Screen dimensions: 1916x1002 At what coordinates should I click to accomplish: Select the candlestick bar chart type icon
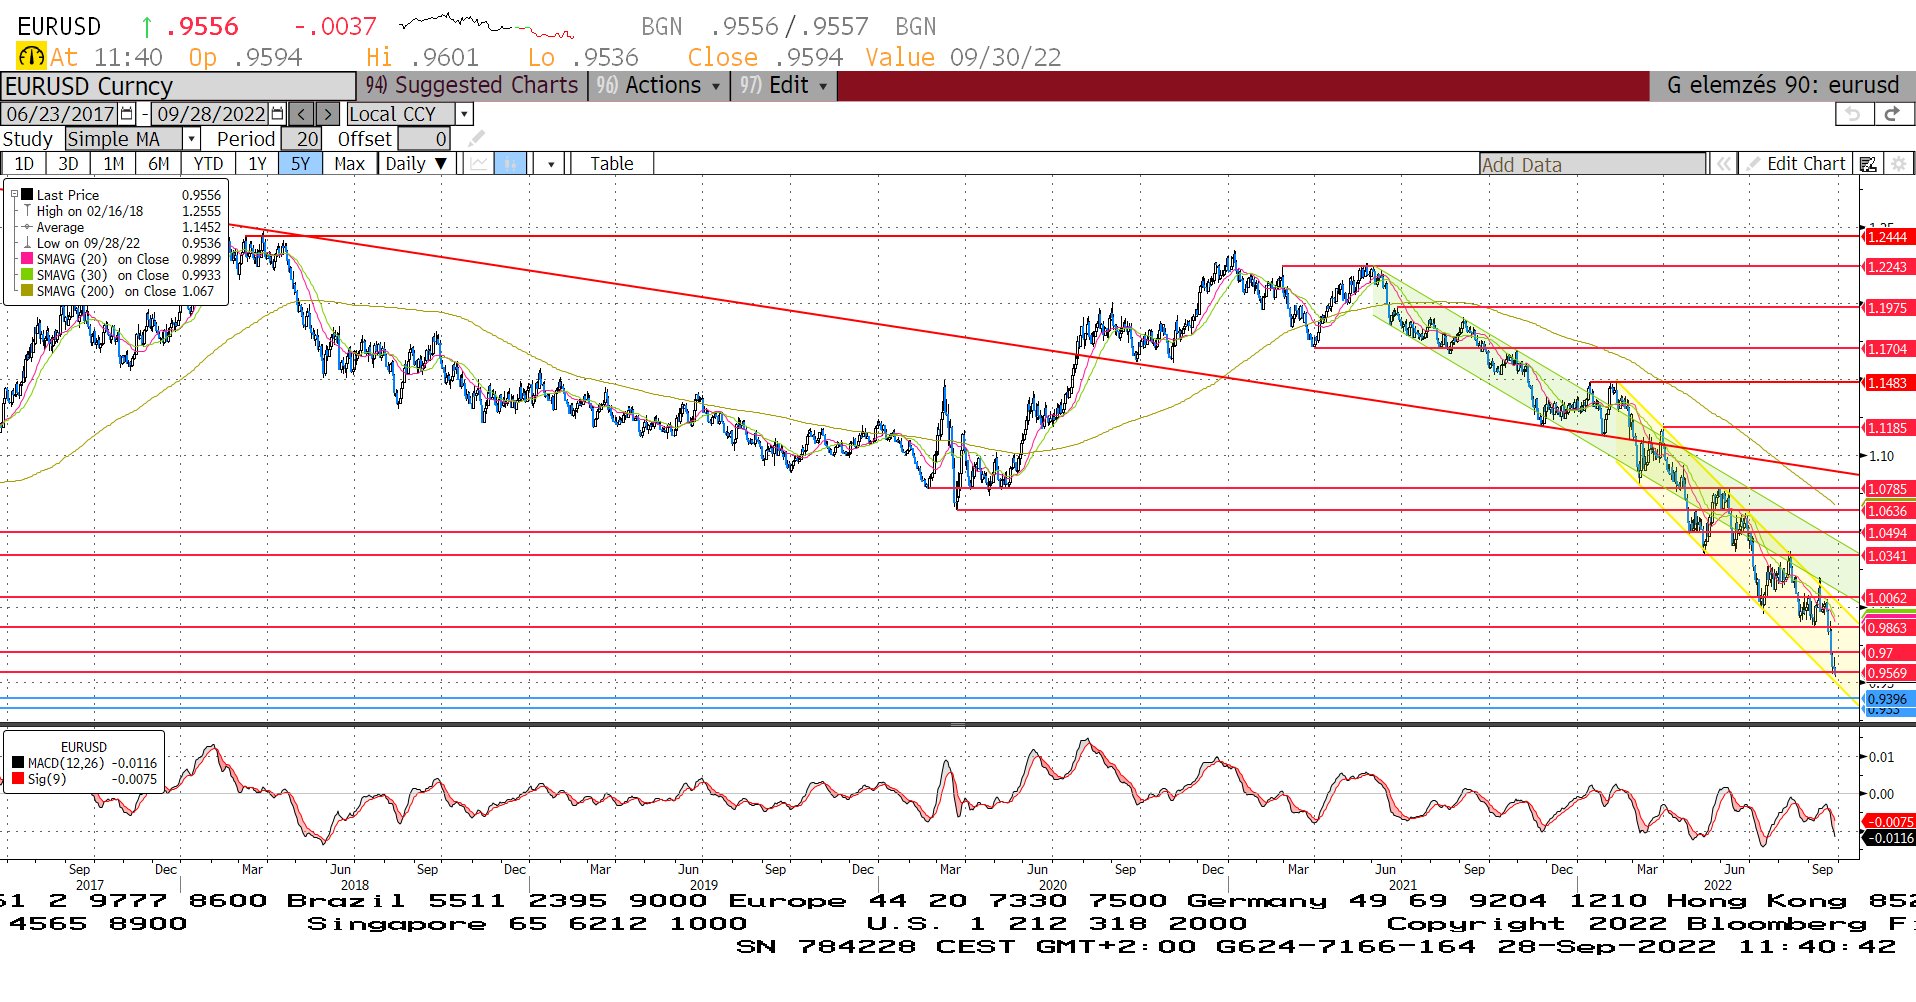pyautogui.click(x=510, y=164)
